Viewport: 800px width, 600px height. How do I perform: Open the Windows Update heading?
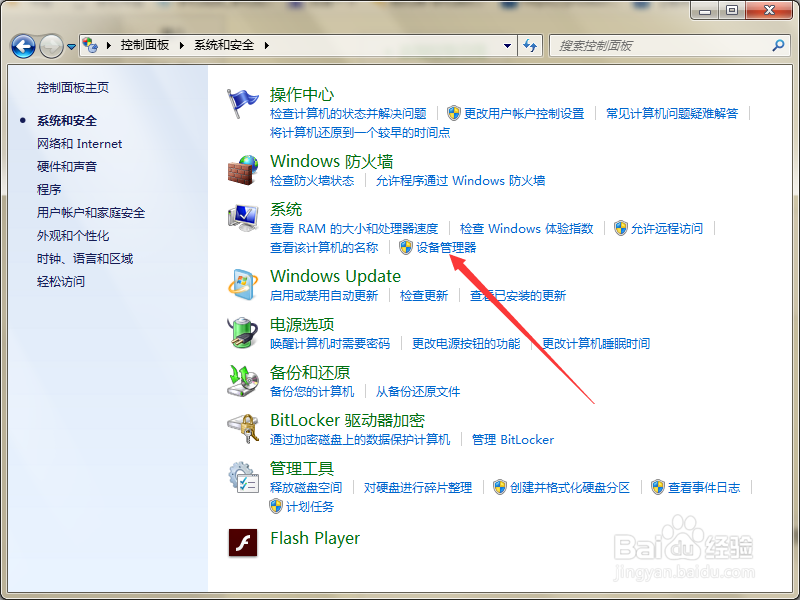pyautogui.click(x=335, y=276)
